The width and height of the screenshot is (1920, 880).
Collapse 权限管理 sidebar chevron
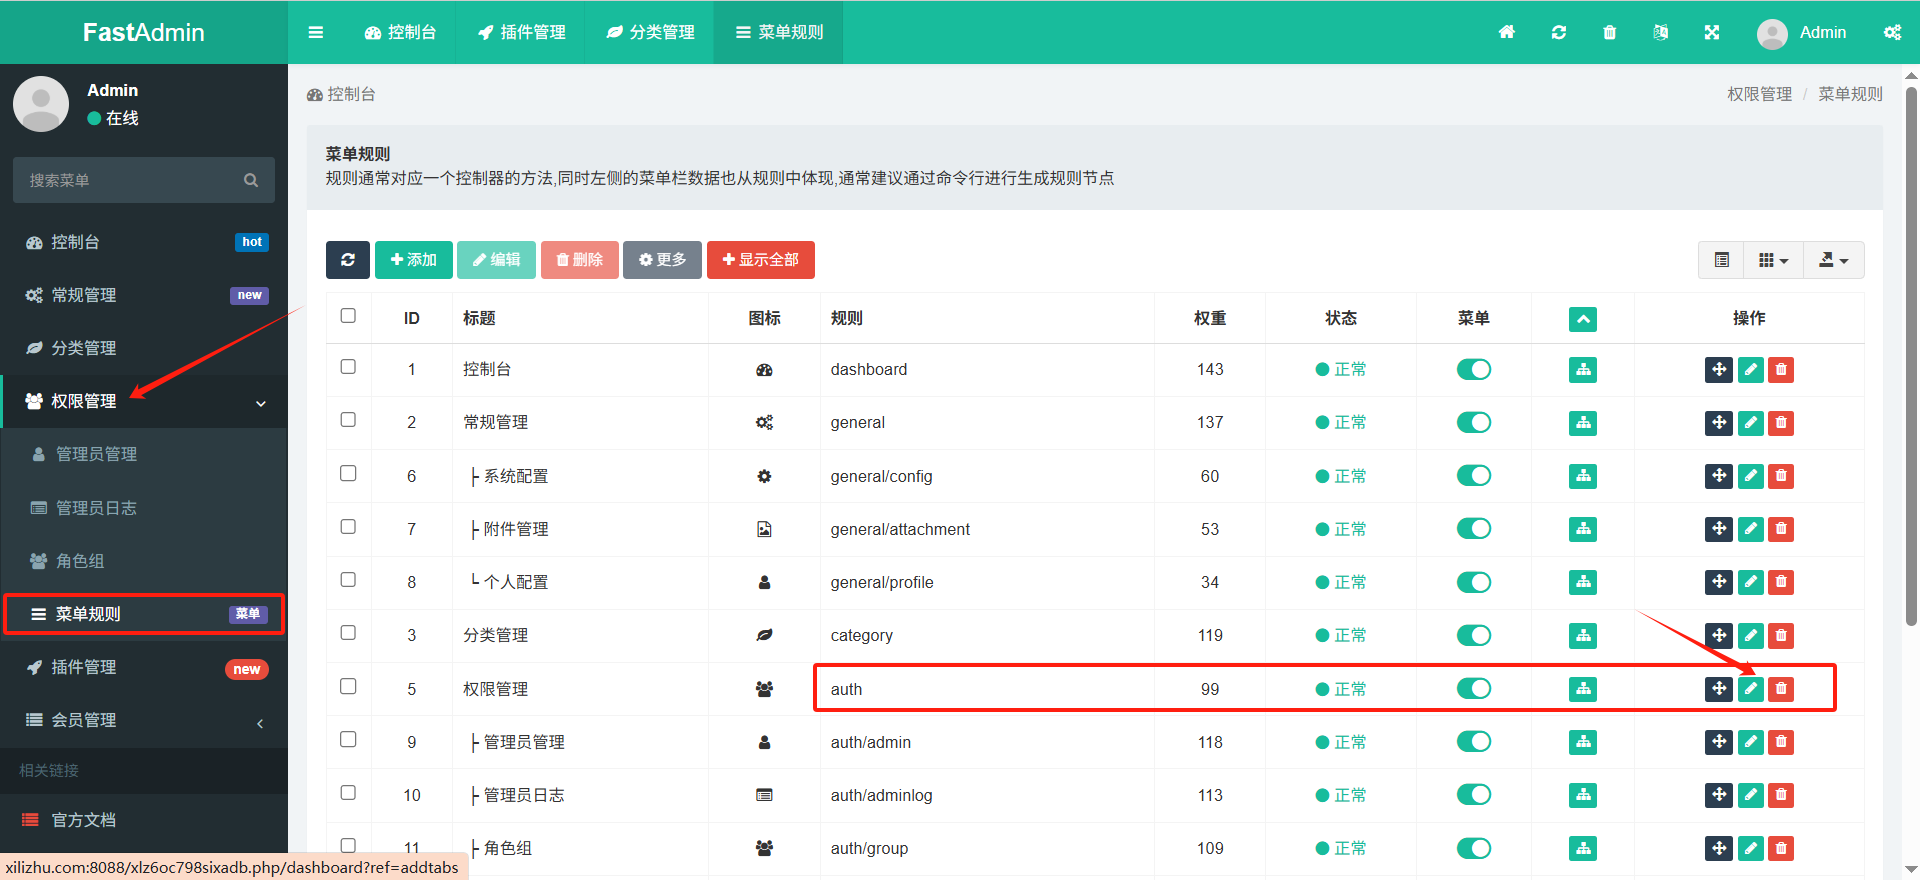[x=261, y=403]
